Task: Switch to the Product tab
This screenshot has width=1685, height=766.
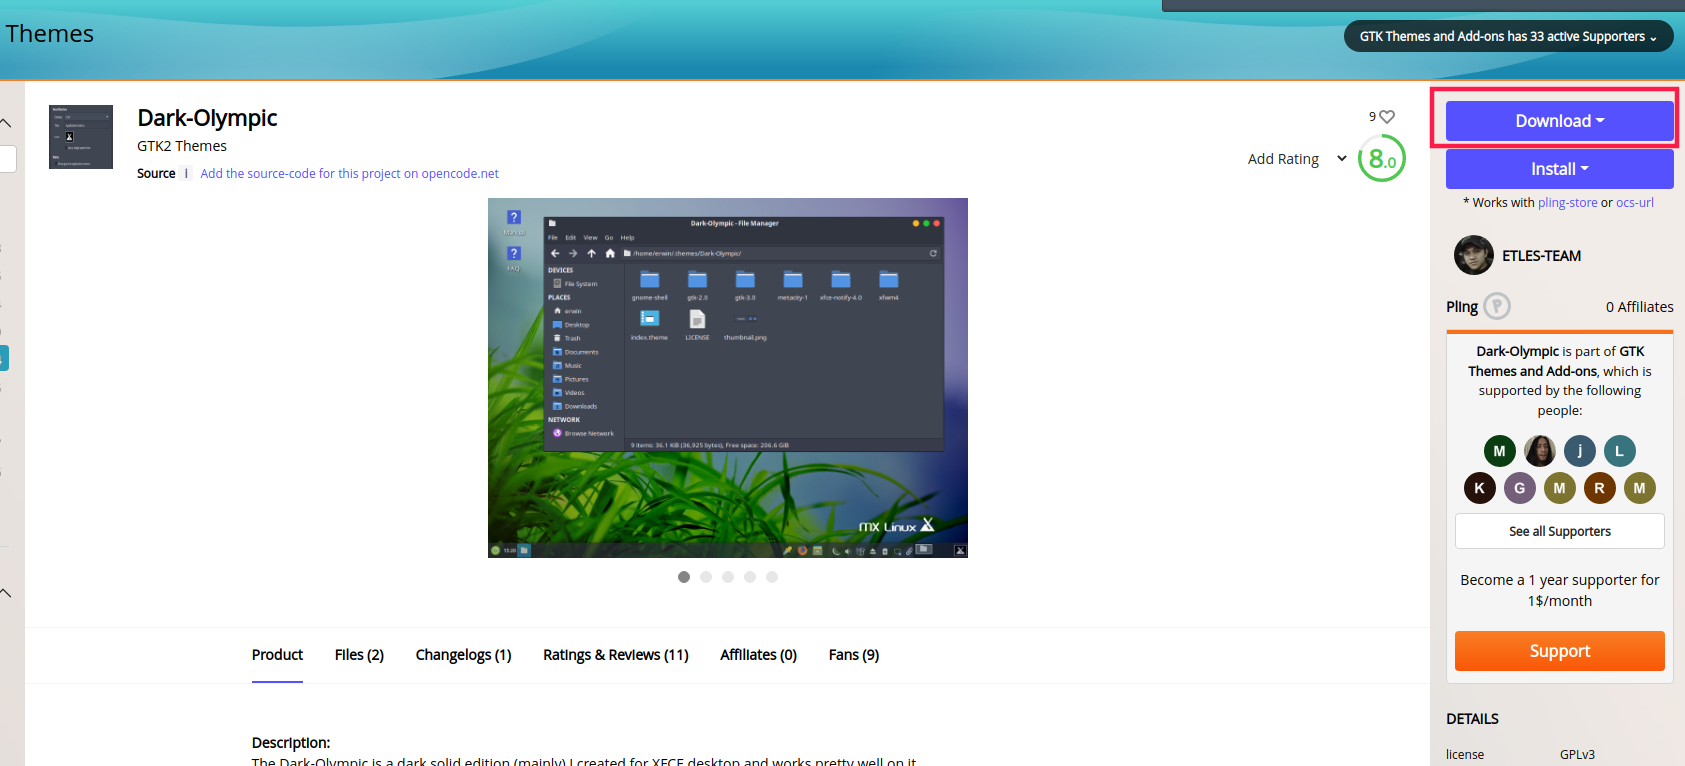Action: tap(277, 655)
